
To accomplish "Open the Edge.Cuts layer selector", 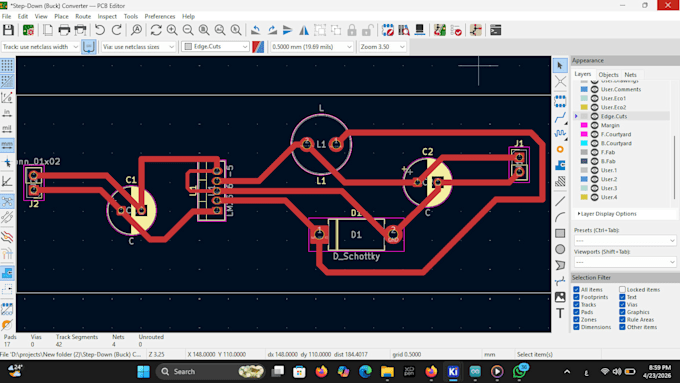I will (215, 46).
